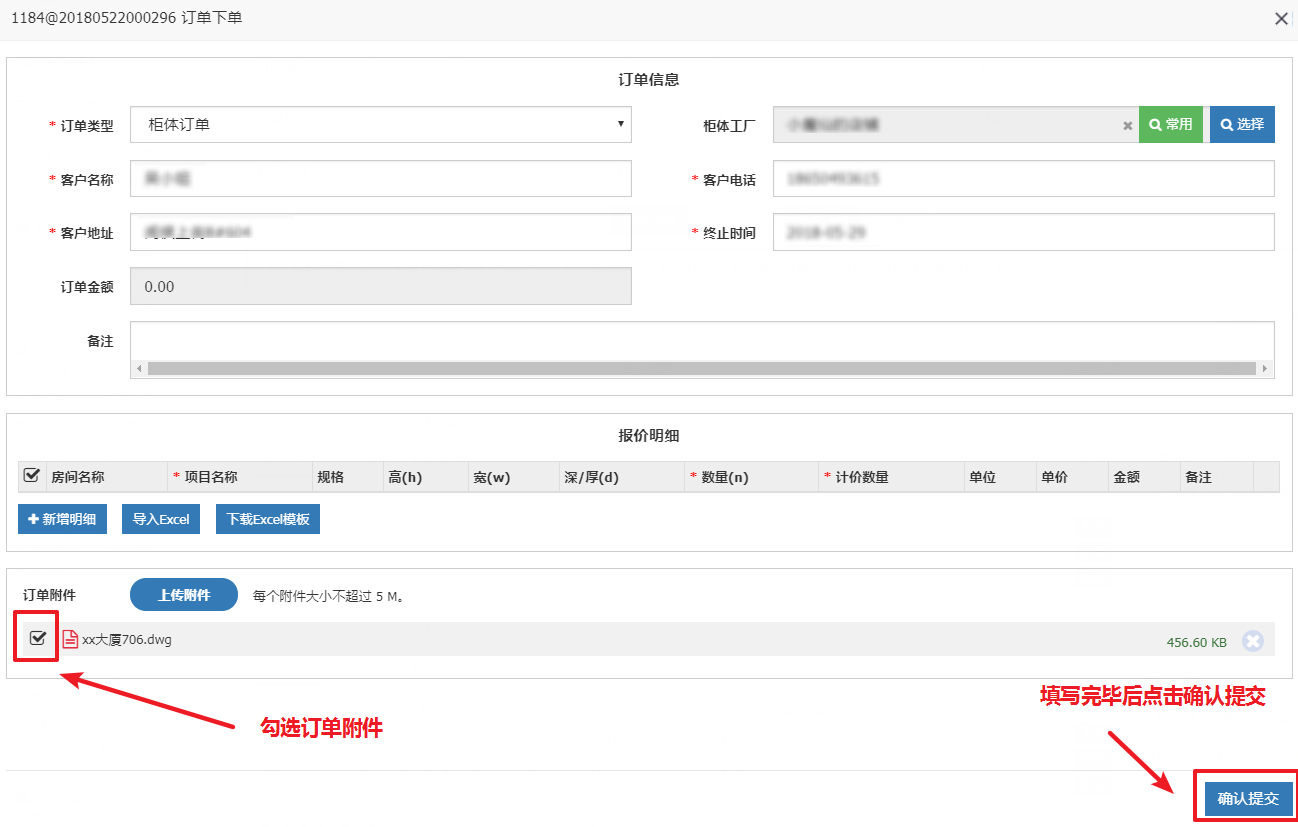Toggle the select-all checkbox in 报价明细 header

pos(31,476)
